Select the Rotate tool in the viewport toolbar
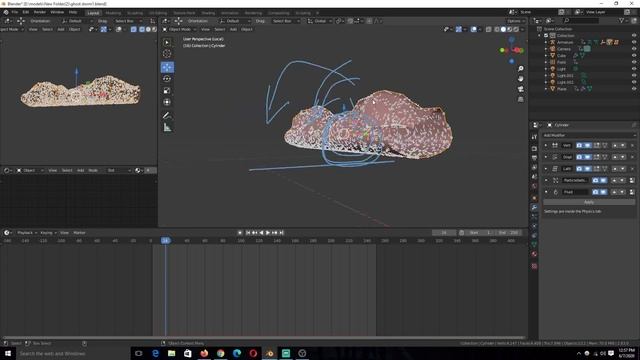Screen dimensions: 640x360 167,79
